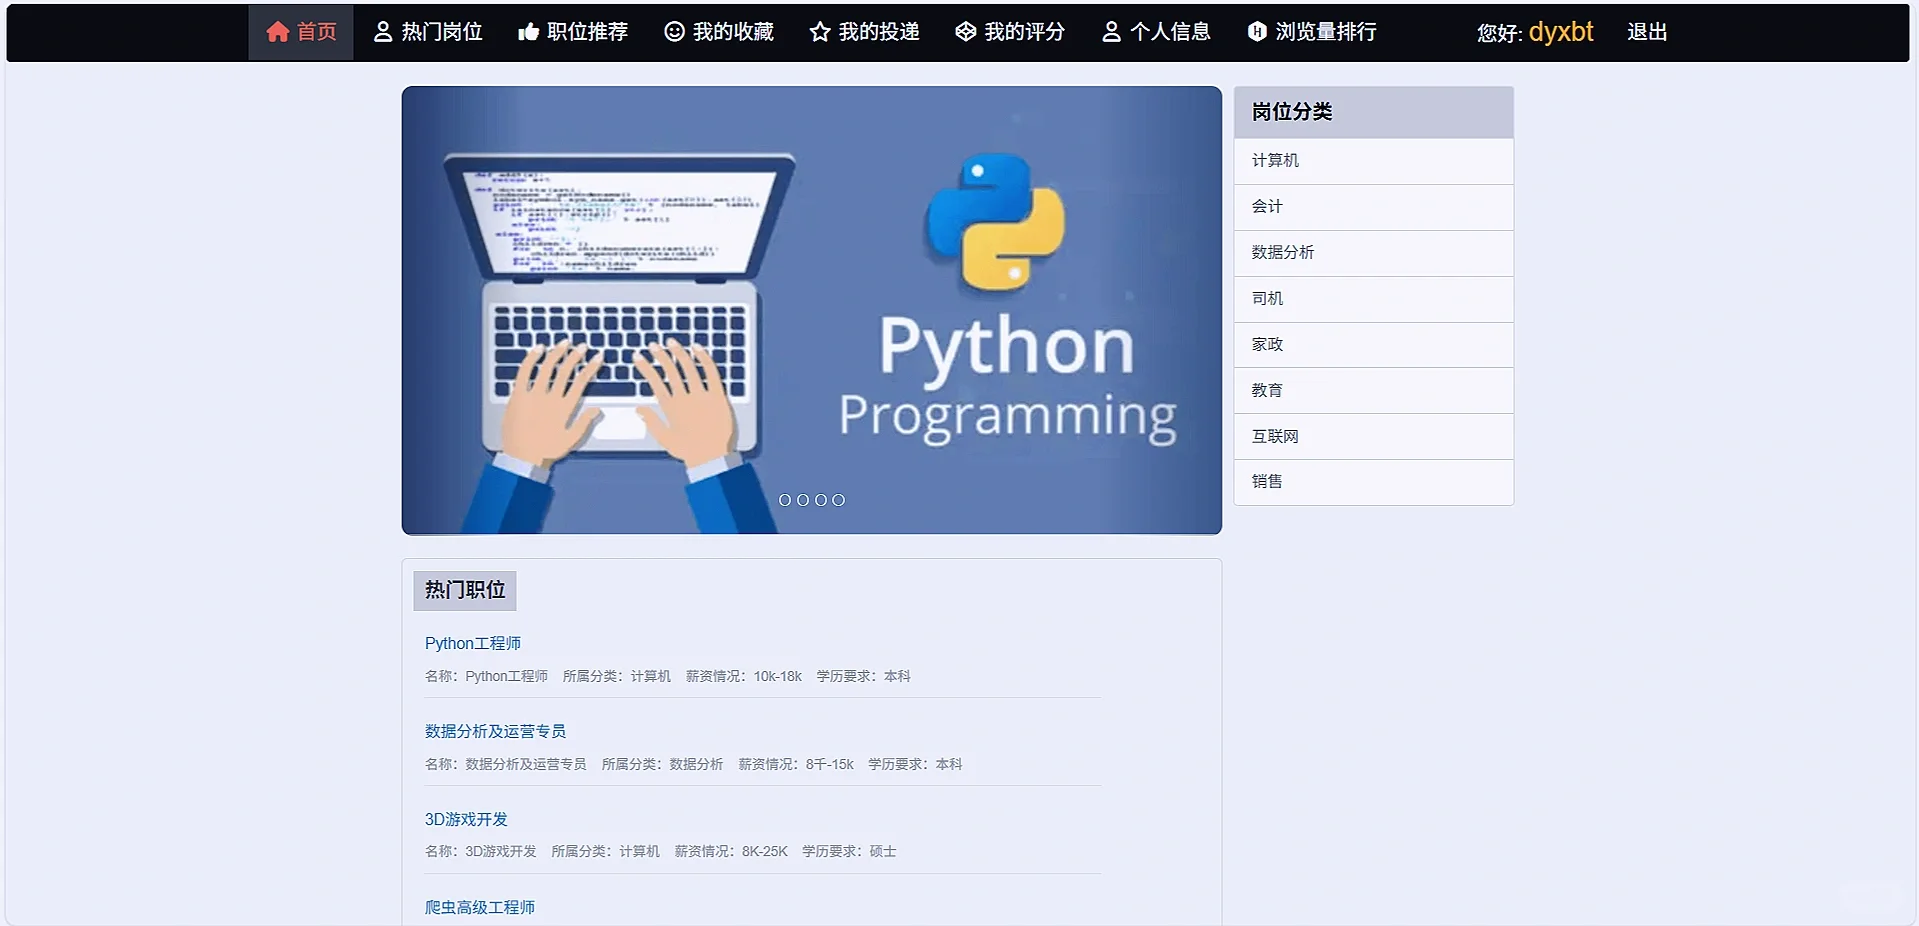The height and width of the screenshot is (926, 1919).
Task: Choose the 会计 job category
Action: click(1374, 207)
